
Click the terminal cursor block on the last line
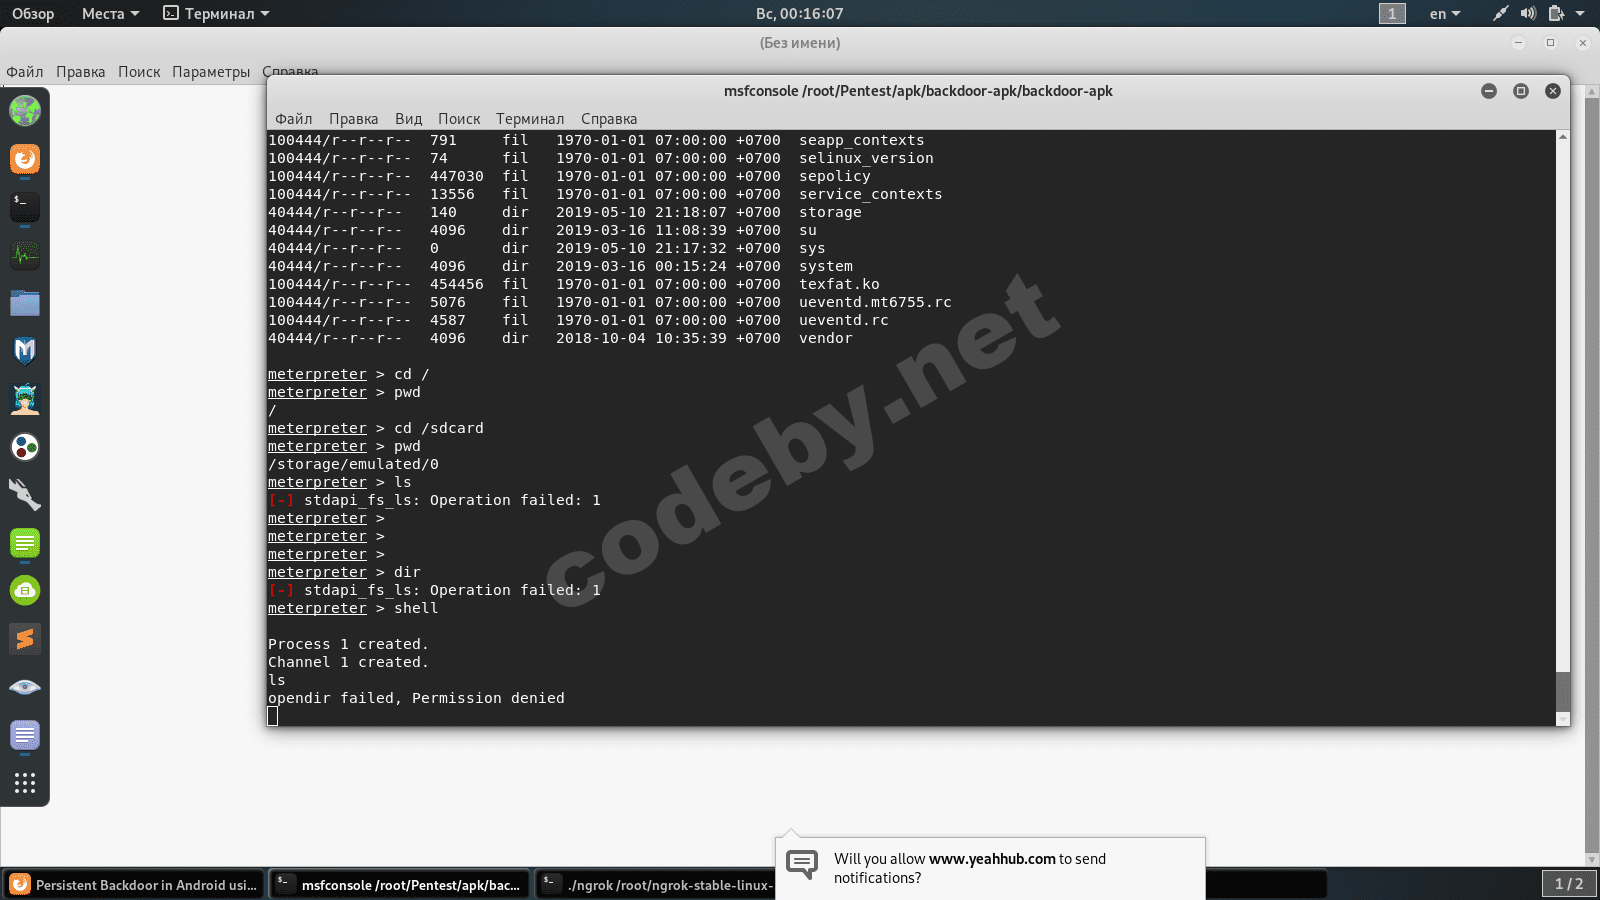tap(273, 716)
